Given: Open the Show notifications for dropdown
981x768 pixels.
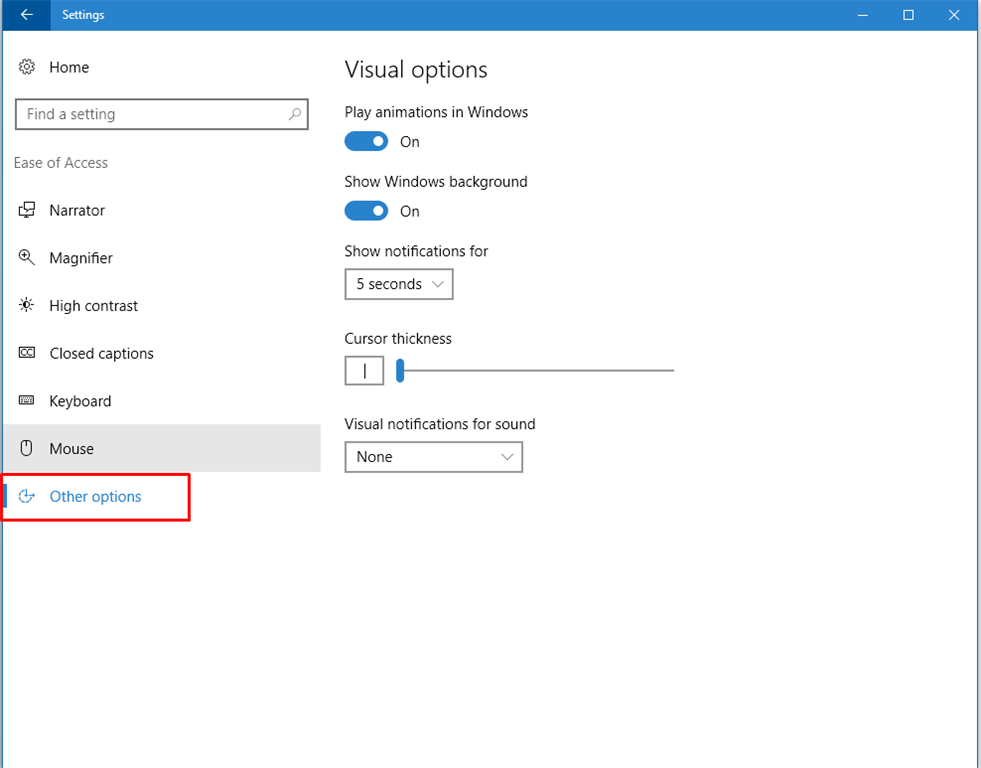Looking at the screenshot, I should click(398, 284).
